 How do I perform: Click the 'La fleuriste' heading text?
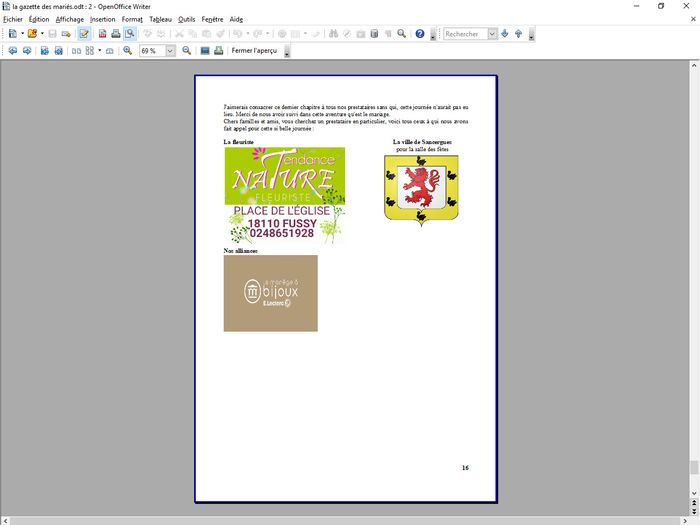[238, 142]
